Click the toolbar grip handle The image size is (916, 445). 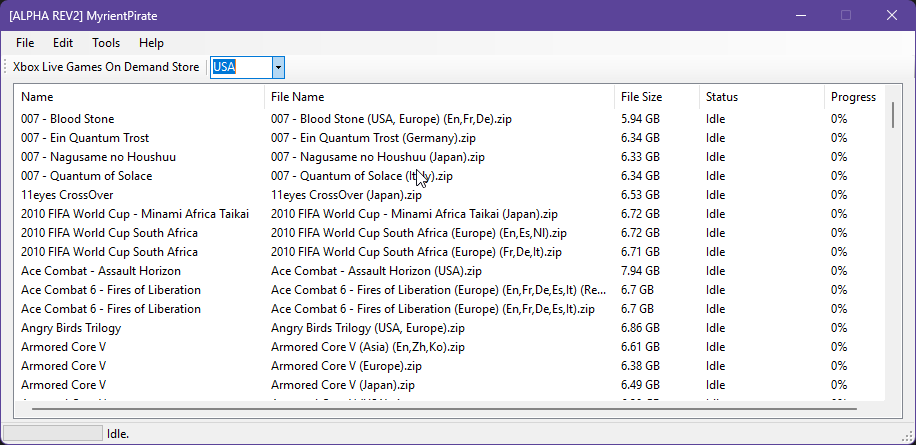pos(6,67)
